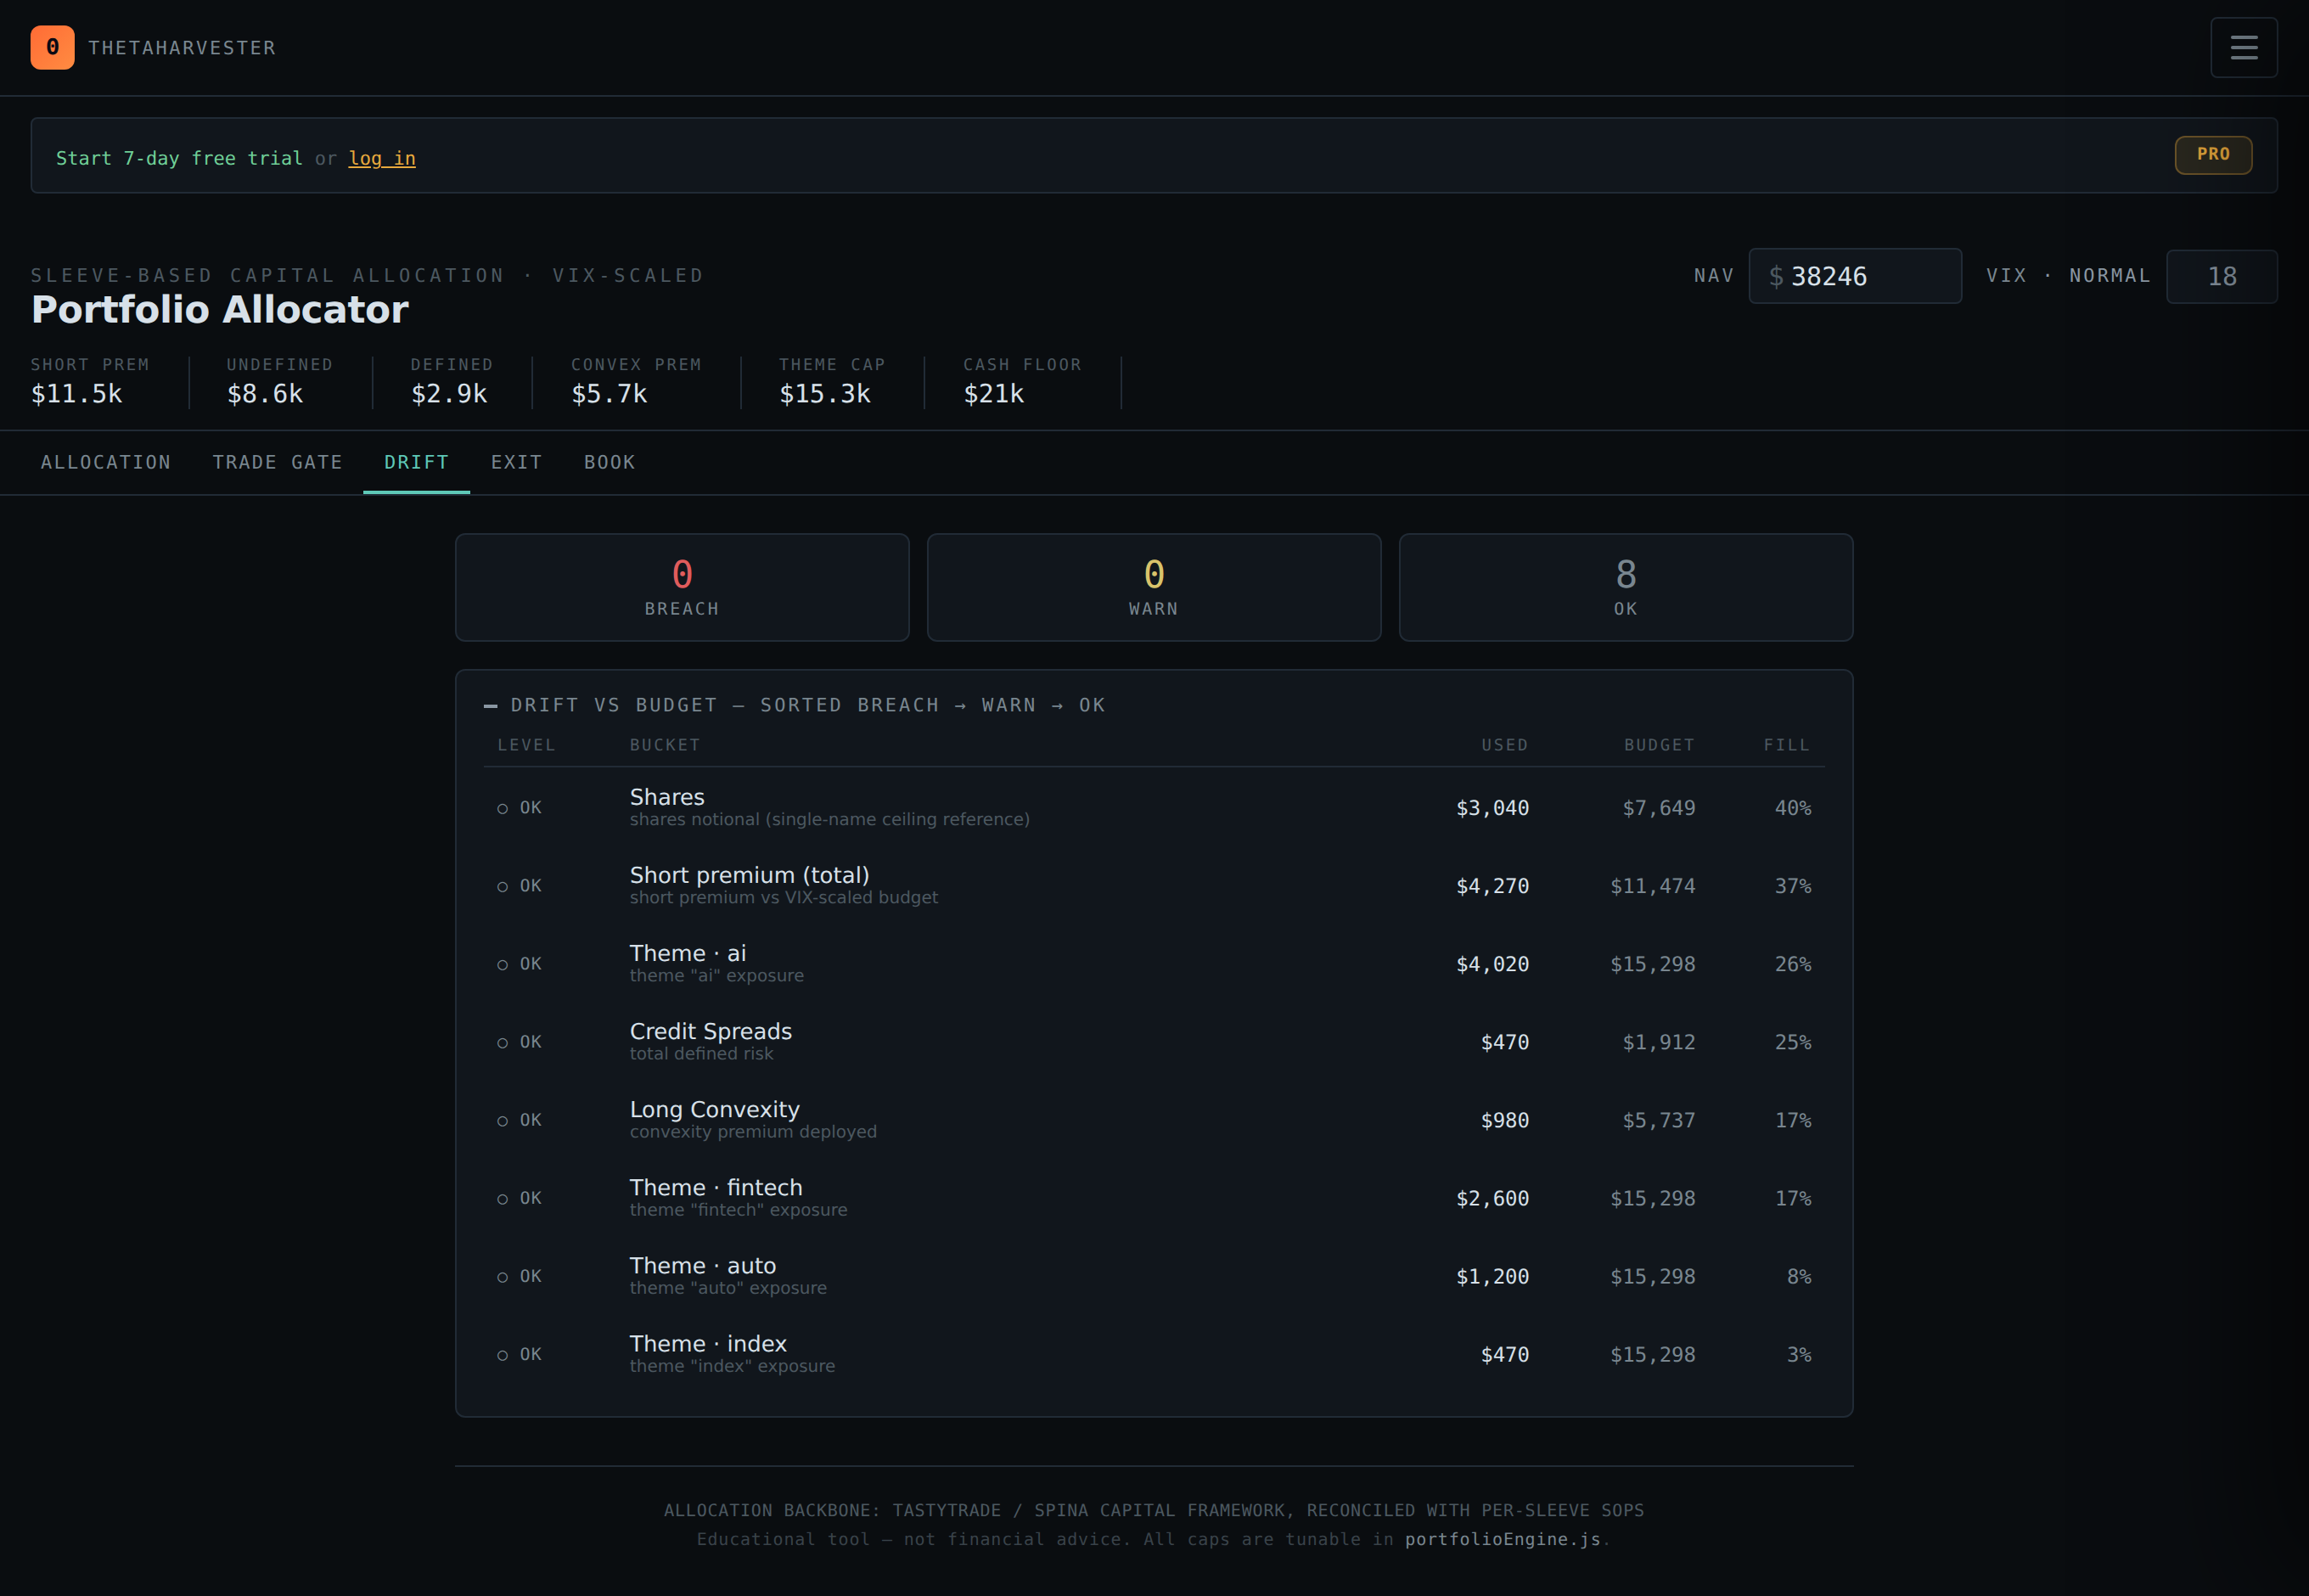Image resolution: width=2309 pixels, height=1596 pixels.
Task: Click the Short Prem $11.5k stat
Action: click(x=90, y=381)
